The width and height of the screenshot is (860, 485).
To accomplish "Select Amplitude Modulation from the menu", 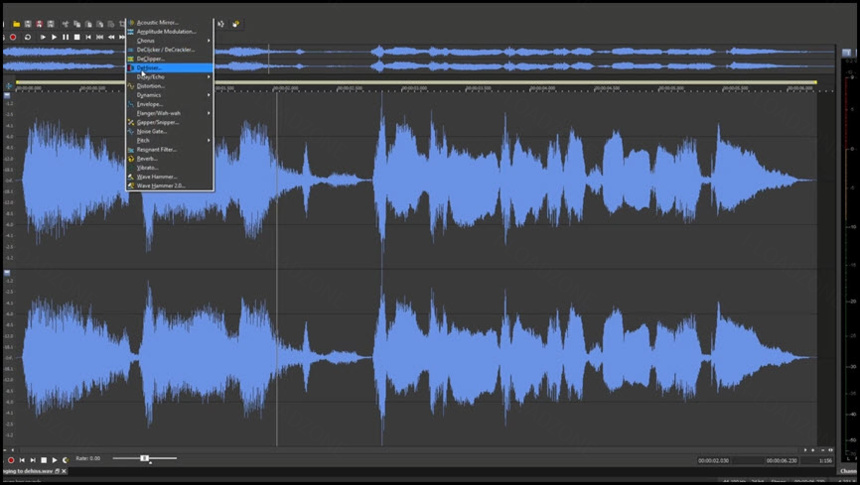I will point(170,32).
